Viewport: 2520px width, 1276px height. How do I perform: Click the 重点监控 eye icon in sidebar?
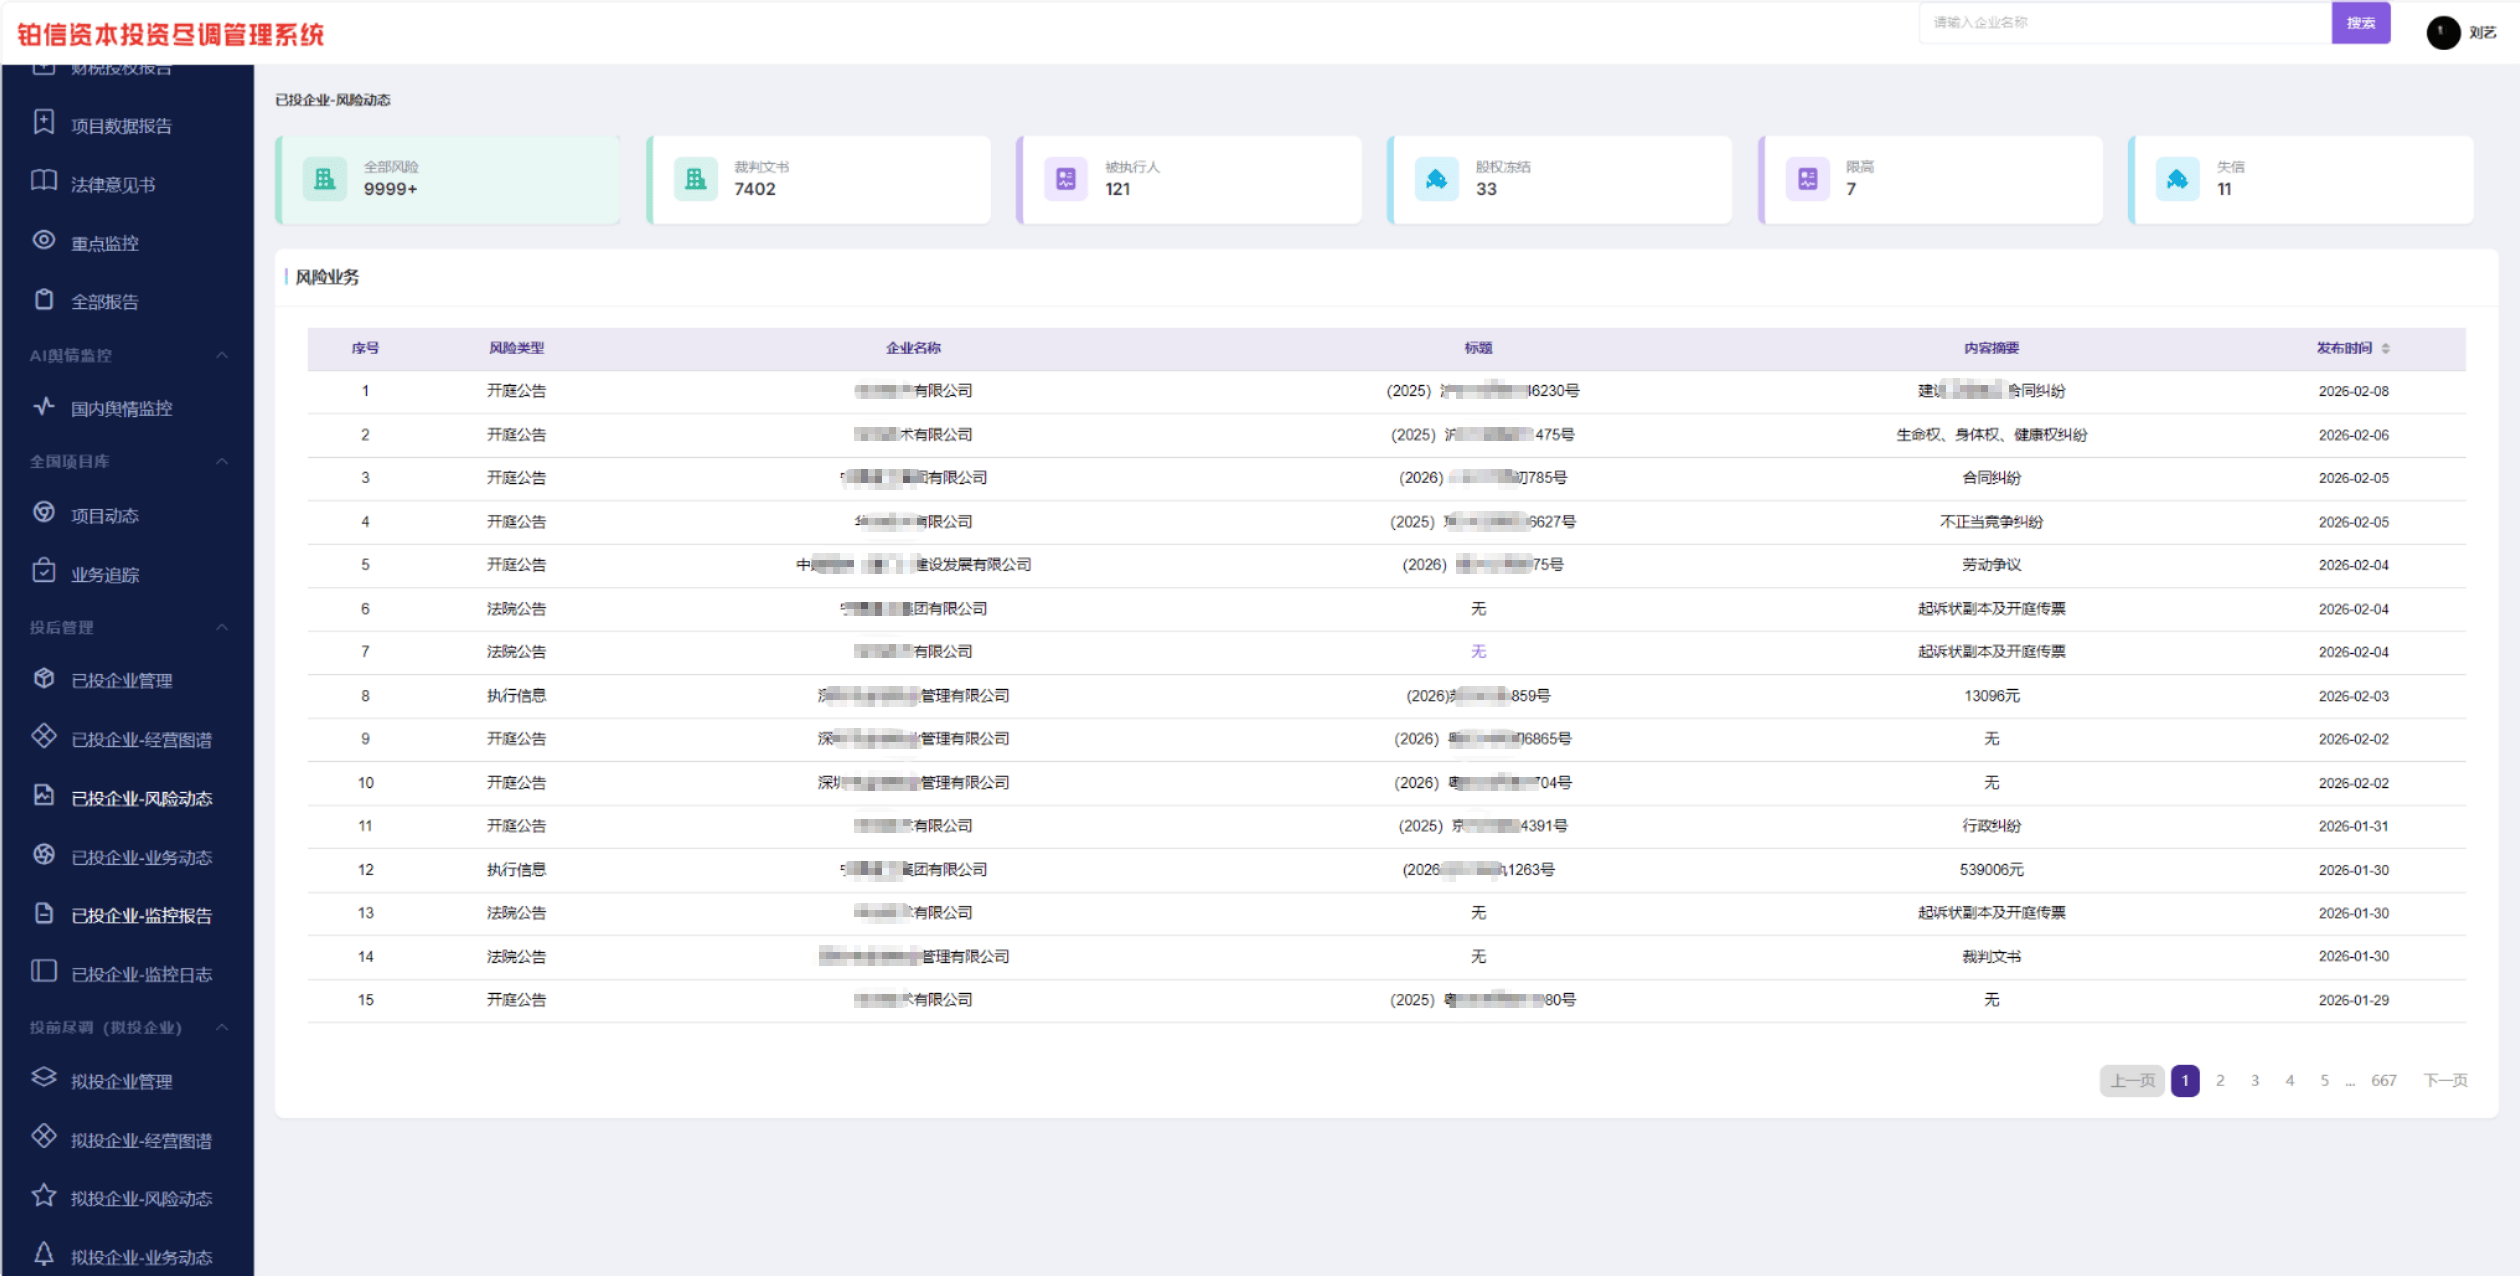(x=43, y=240)
